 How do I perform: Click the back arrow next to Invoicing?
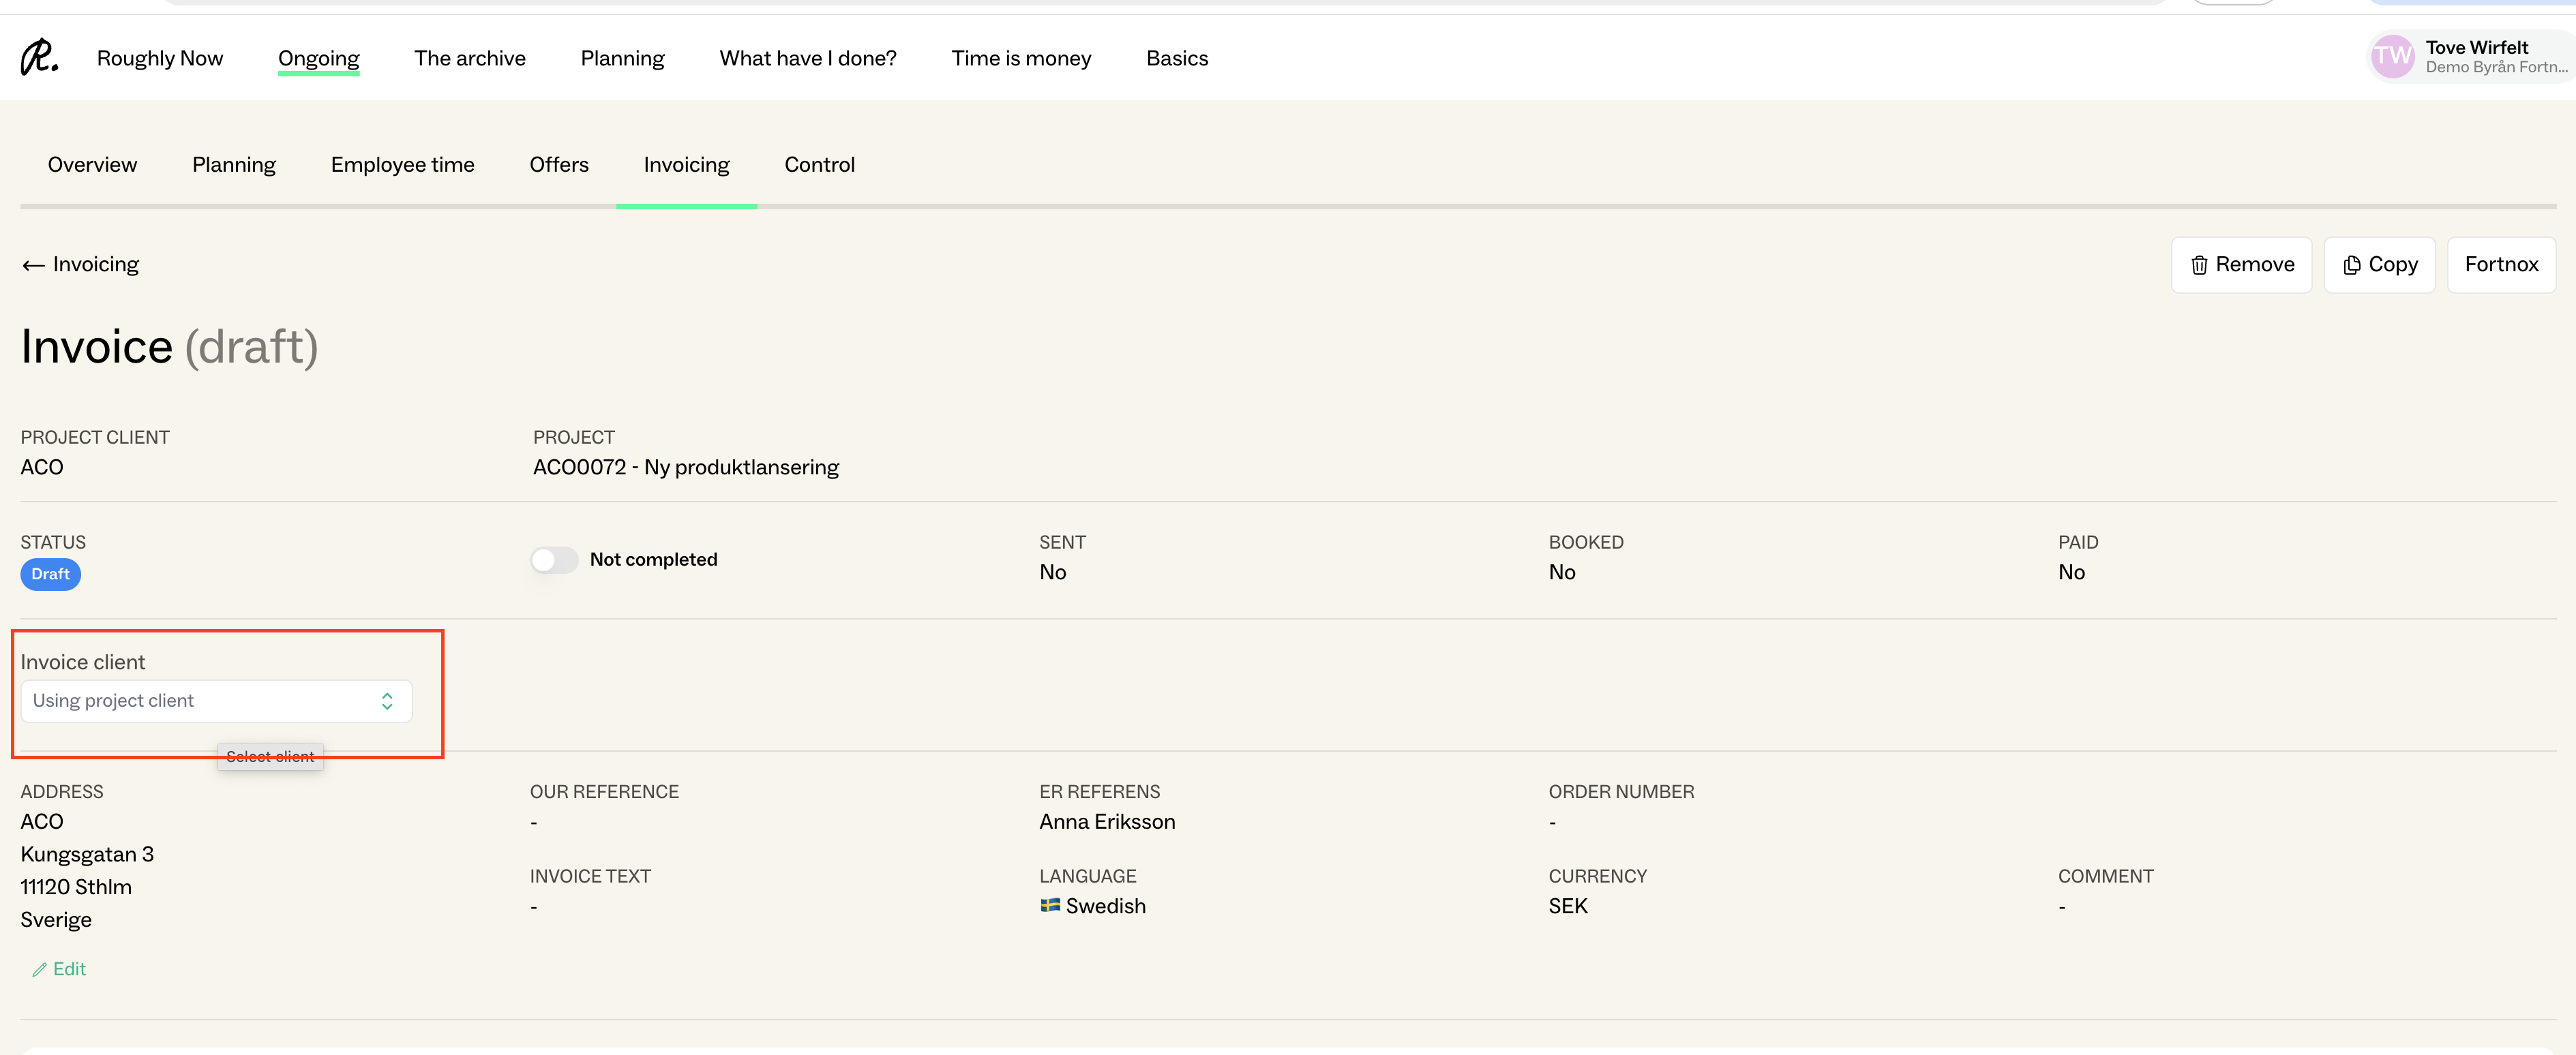coord(33,266)
